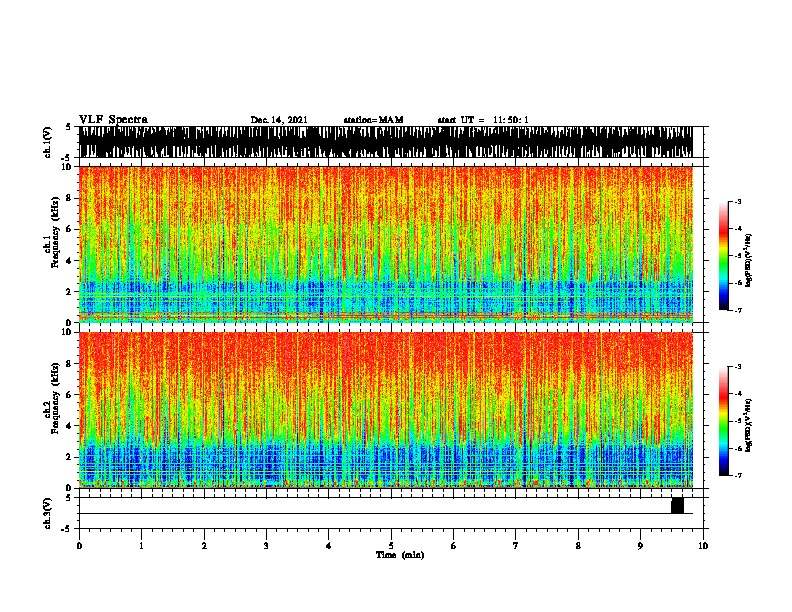Click the "ch.3(V)" axis label
This screenshot has width=792, height=612.
pyautogui.click(x=47, y=513)
